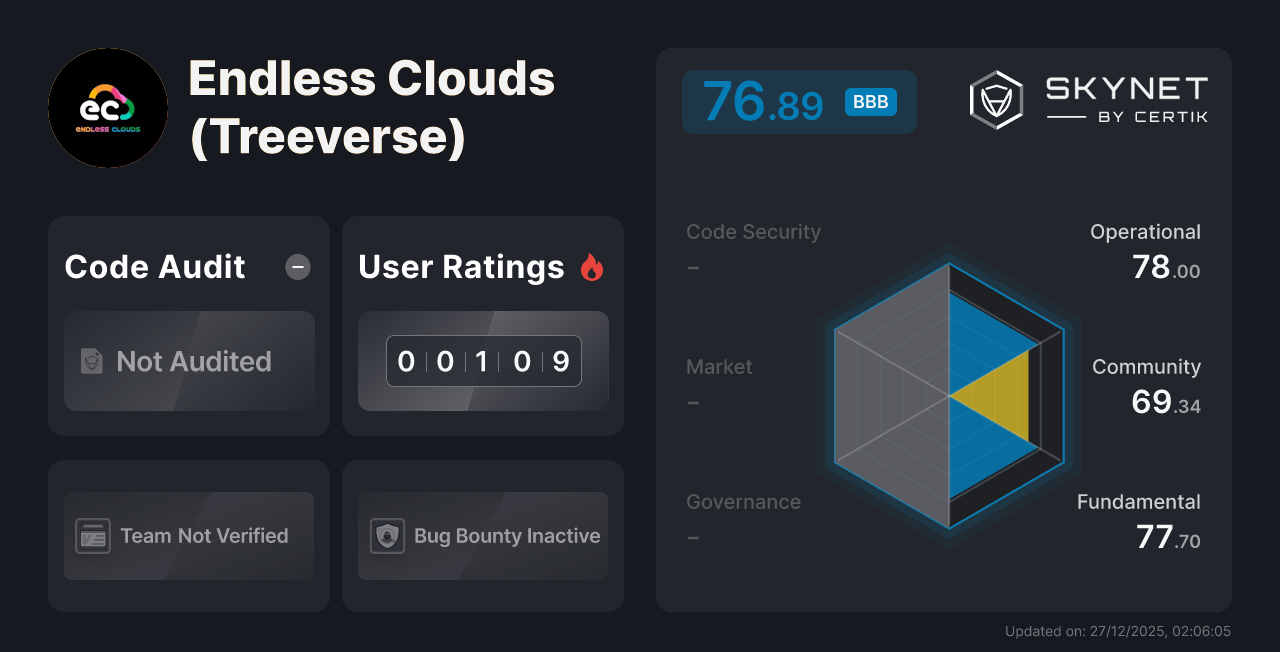Image resolution: width=1280 pixels, height=652 pixels.
Task: Toggle the Team Not Verified status
Action: pos(188,536)
